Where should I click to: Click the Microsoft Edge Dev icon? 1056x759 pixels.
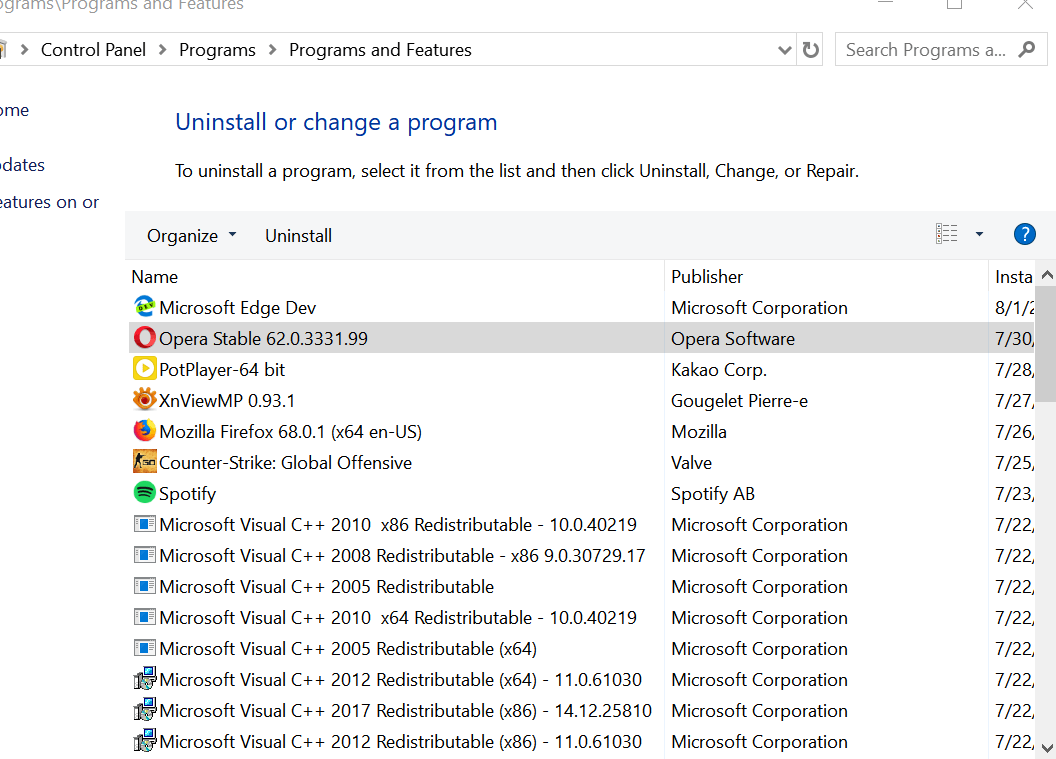point(144,307)
